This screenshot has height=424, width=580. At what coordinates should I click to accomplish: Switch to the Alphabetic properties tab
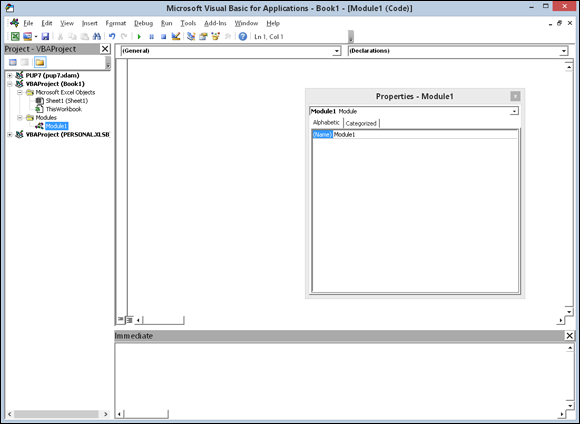[x=326, y=122]
